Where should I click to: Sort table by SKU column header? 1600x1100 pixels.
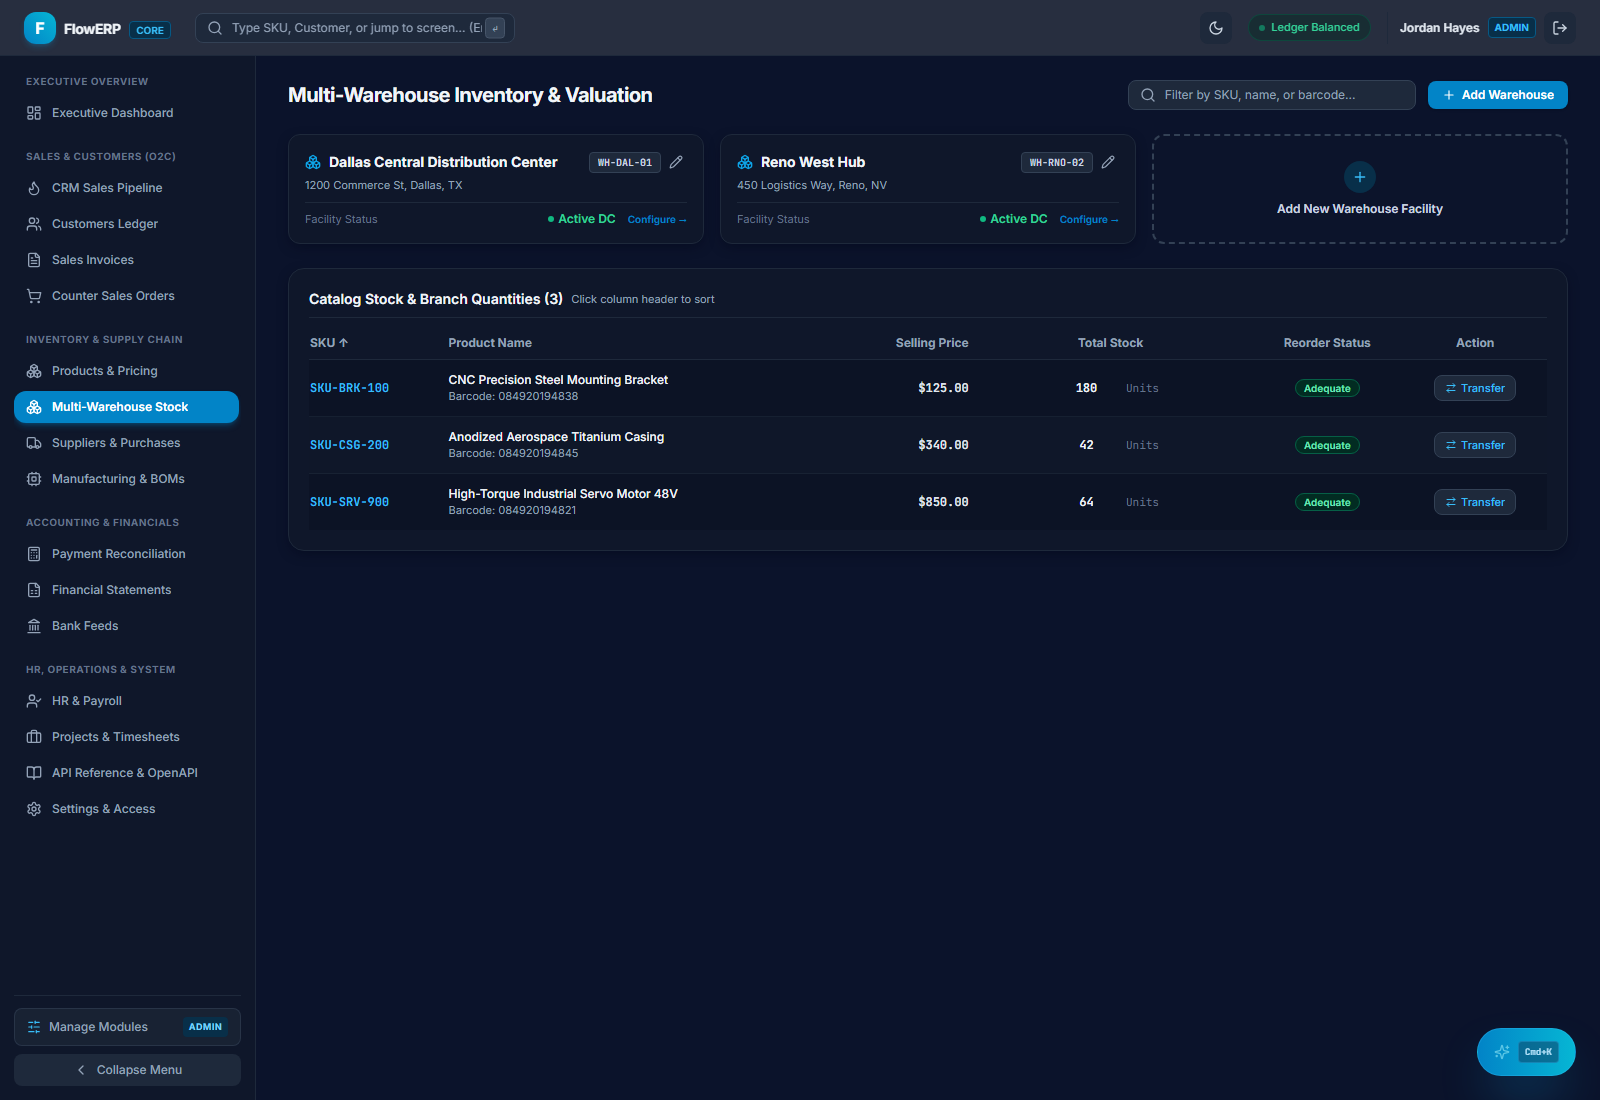click(x=329, y=343)
